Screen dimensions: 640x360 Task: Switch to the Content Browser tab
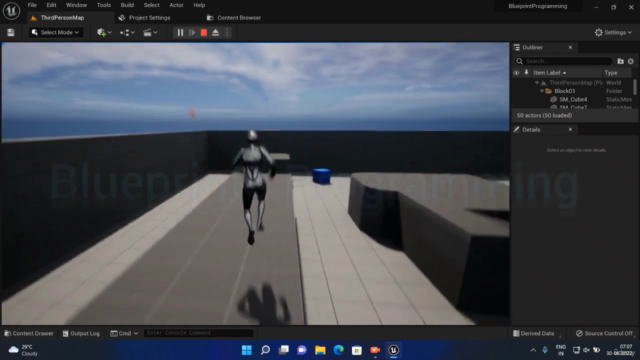pyautogui.click(x=234, y=18)
